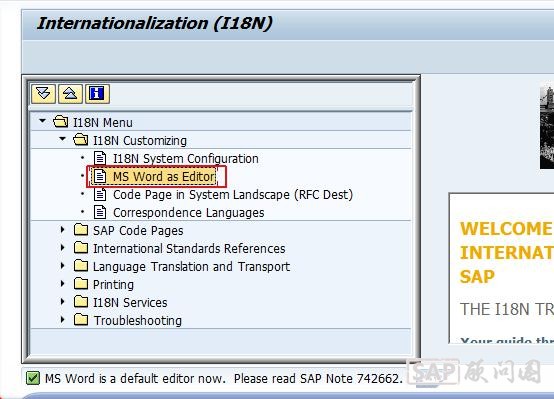This screenshot has width=554, height=399.
Task: Expand the I18N Services folder arrow
Action: click(x=63, y=301)
